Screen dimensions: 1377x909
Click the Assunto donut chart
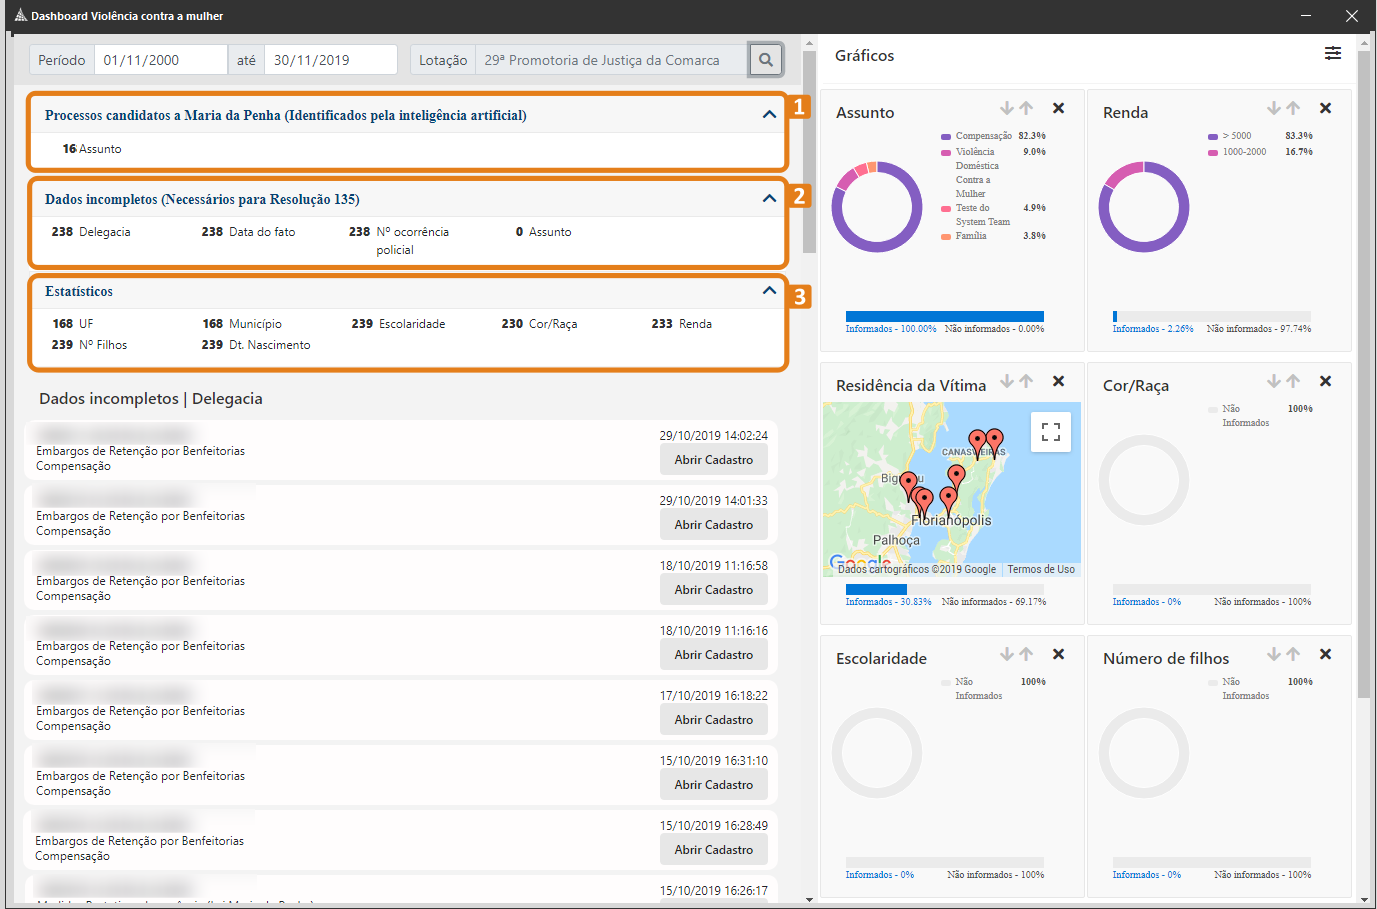tap(877, 207)
